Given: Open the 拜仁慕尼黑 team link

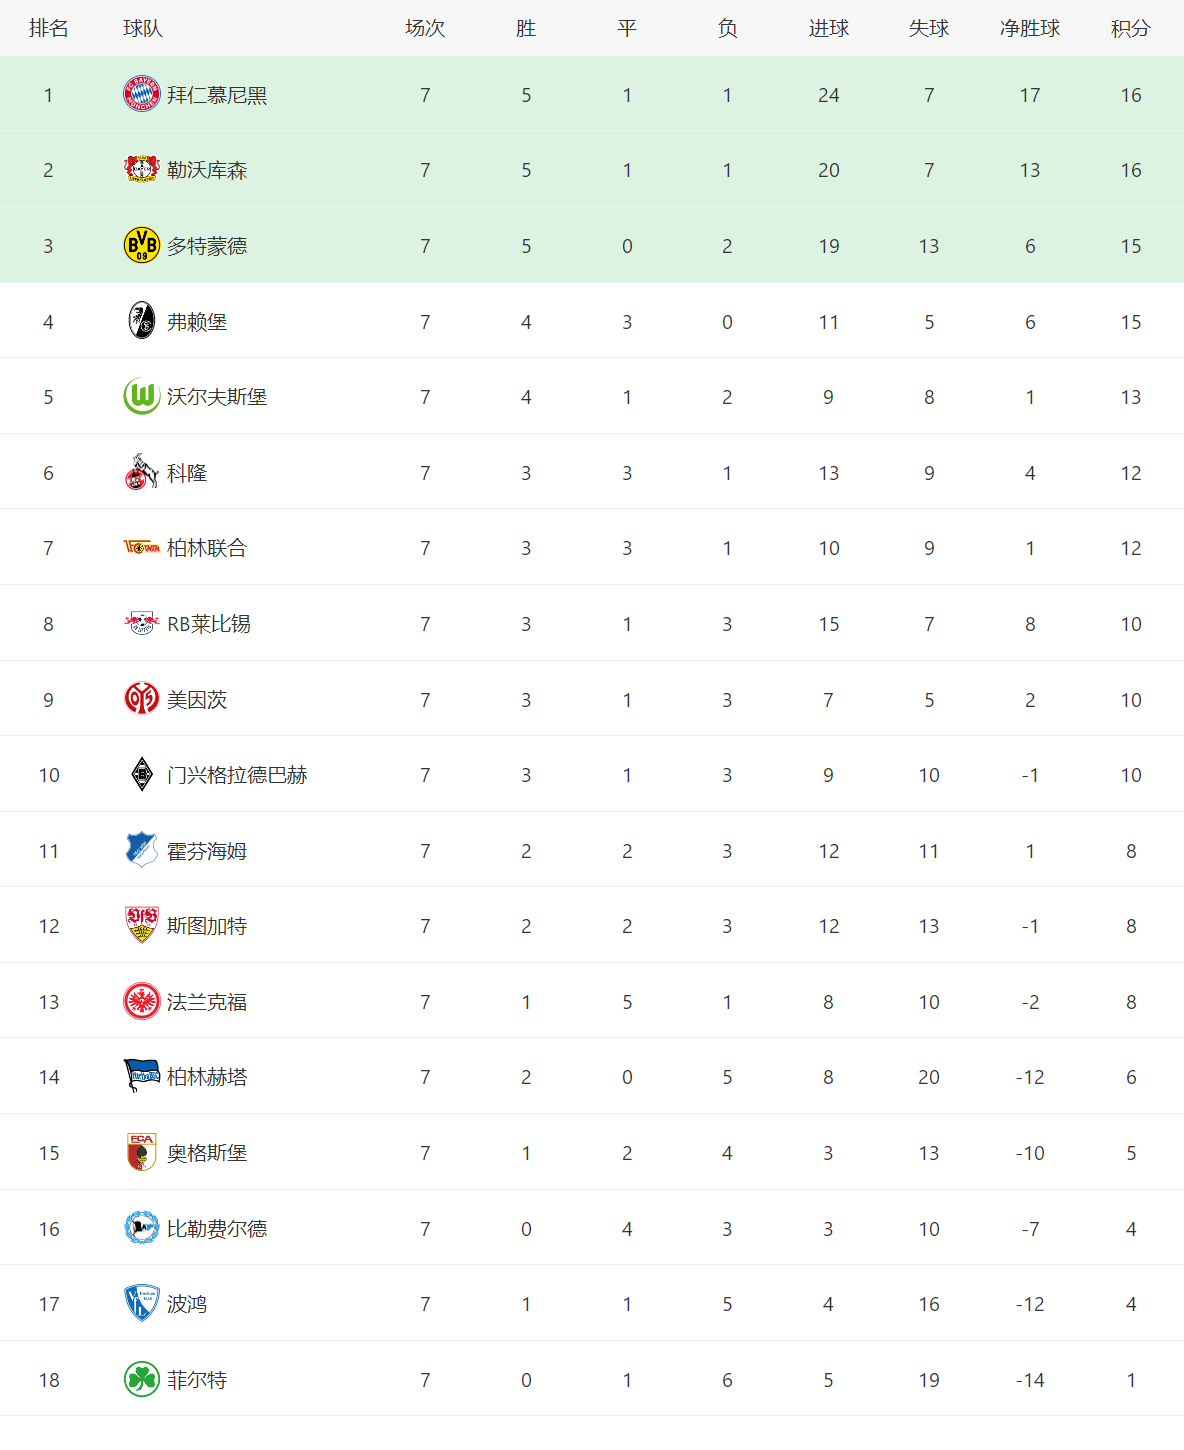Looking at the screenshot, I should [217, 95].
